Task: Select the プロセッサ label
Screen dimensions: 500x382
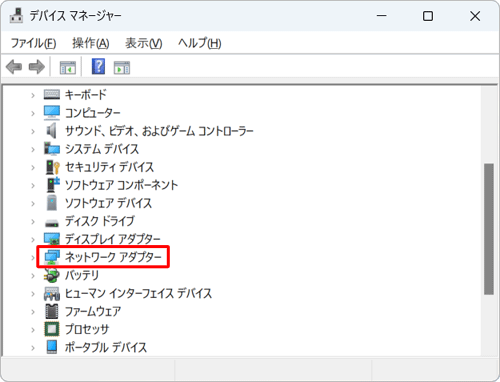Action: pos(87,329)
